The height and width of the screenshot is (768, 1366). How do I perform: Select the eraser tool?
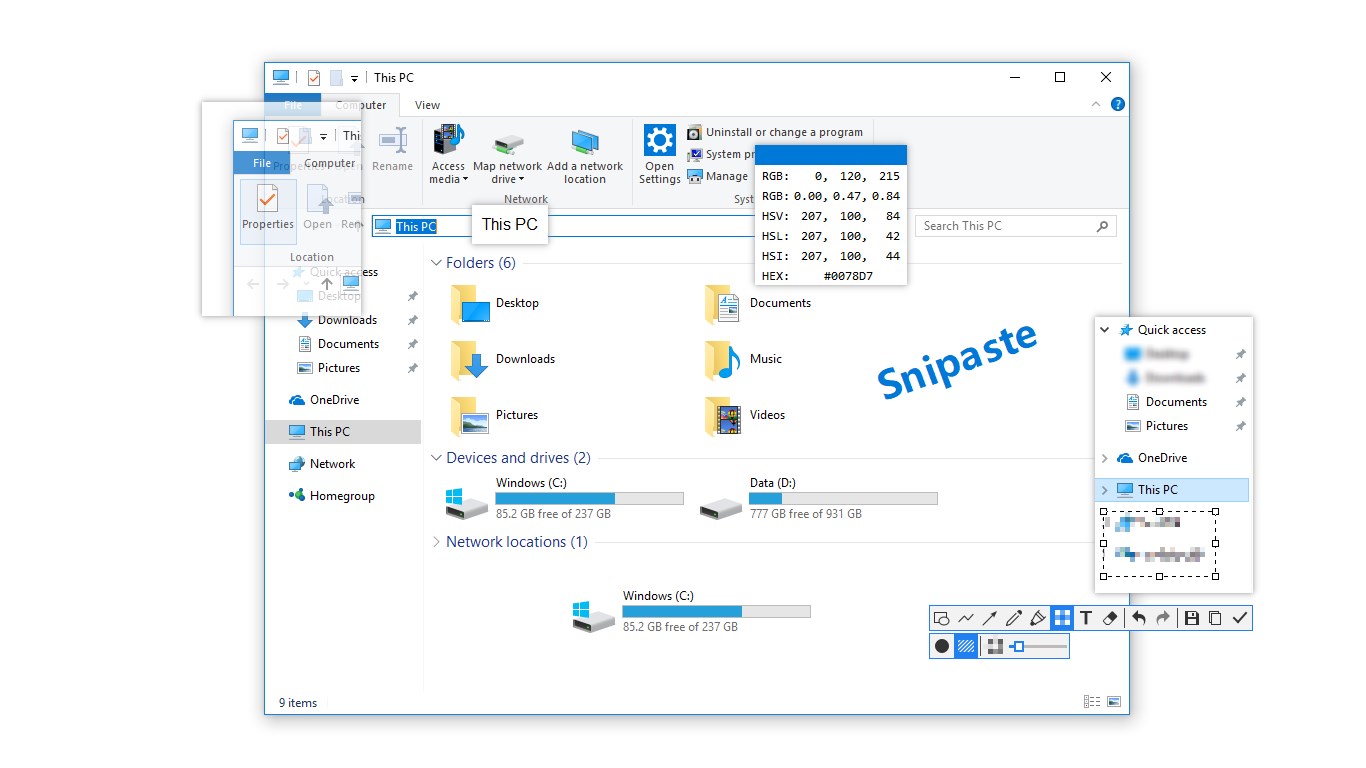tap(1109, 618)
